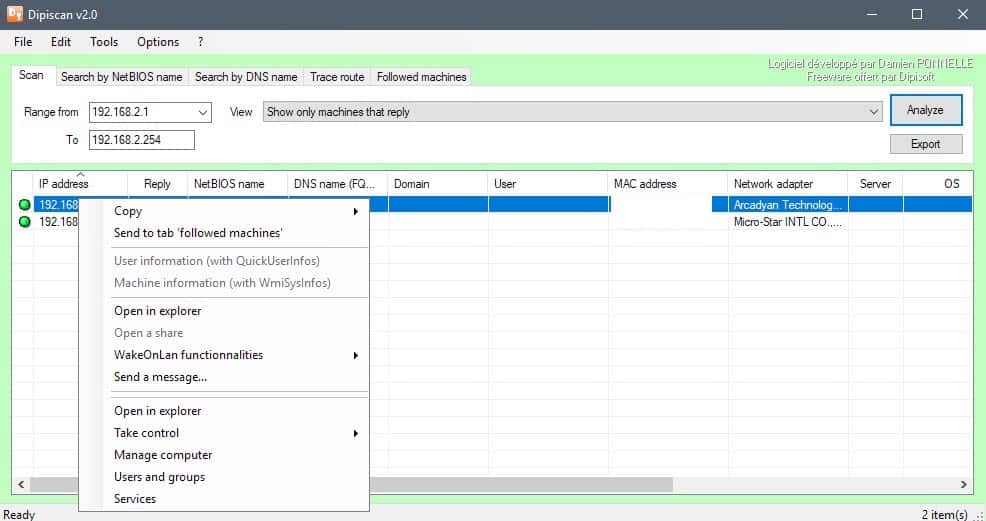Expand the Copy submenu arrow

pyautogui.click(x=355, y=211)
